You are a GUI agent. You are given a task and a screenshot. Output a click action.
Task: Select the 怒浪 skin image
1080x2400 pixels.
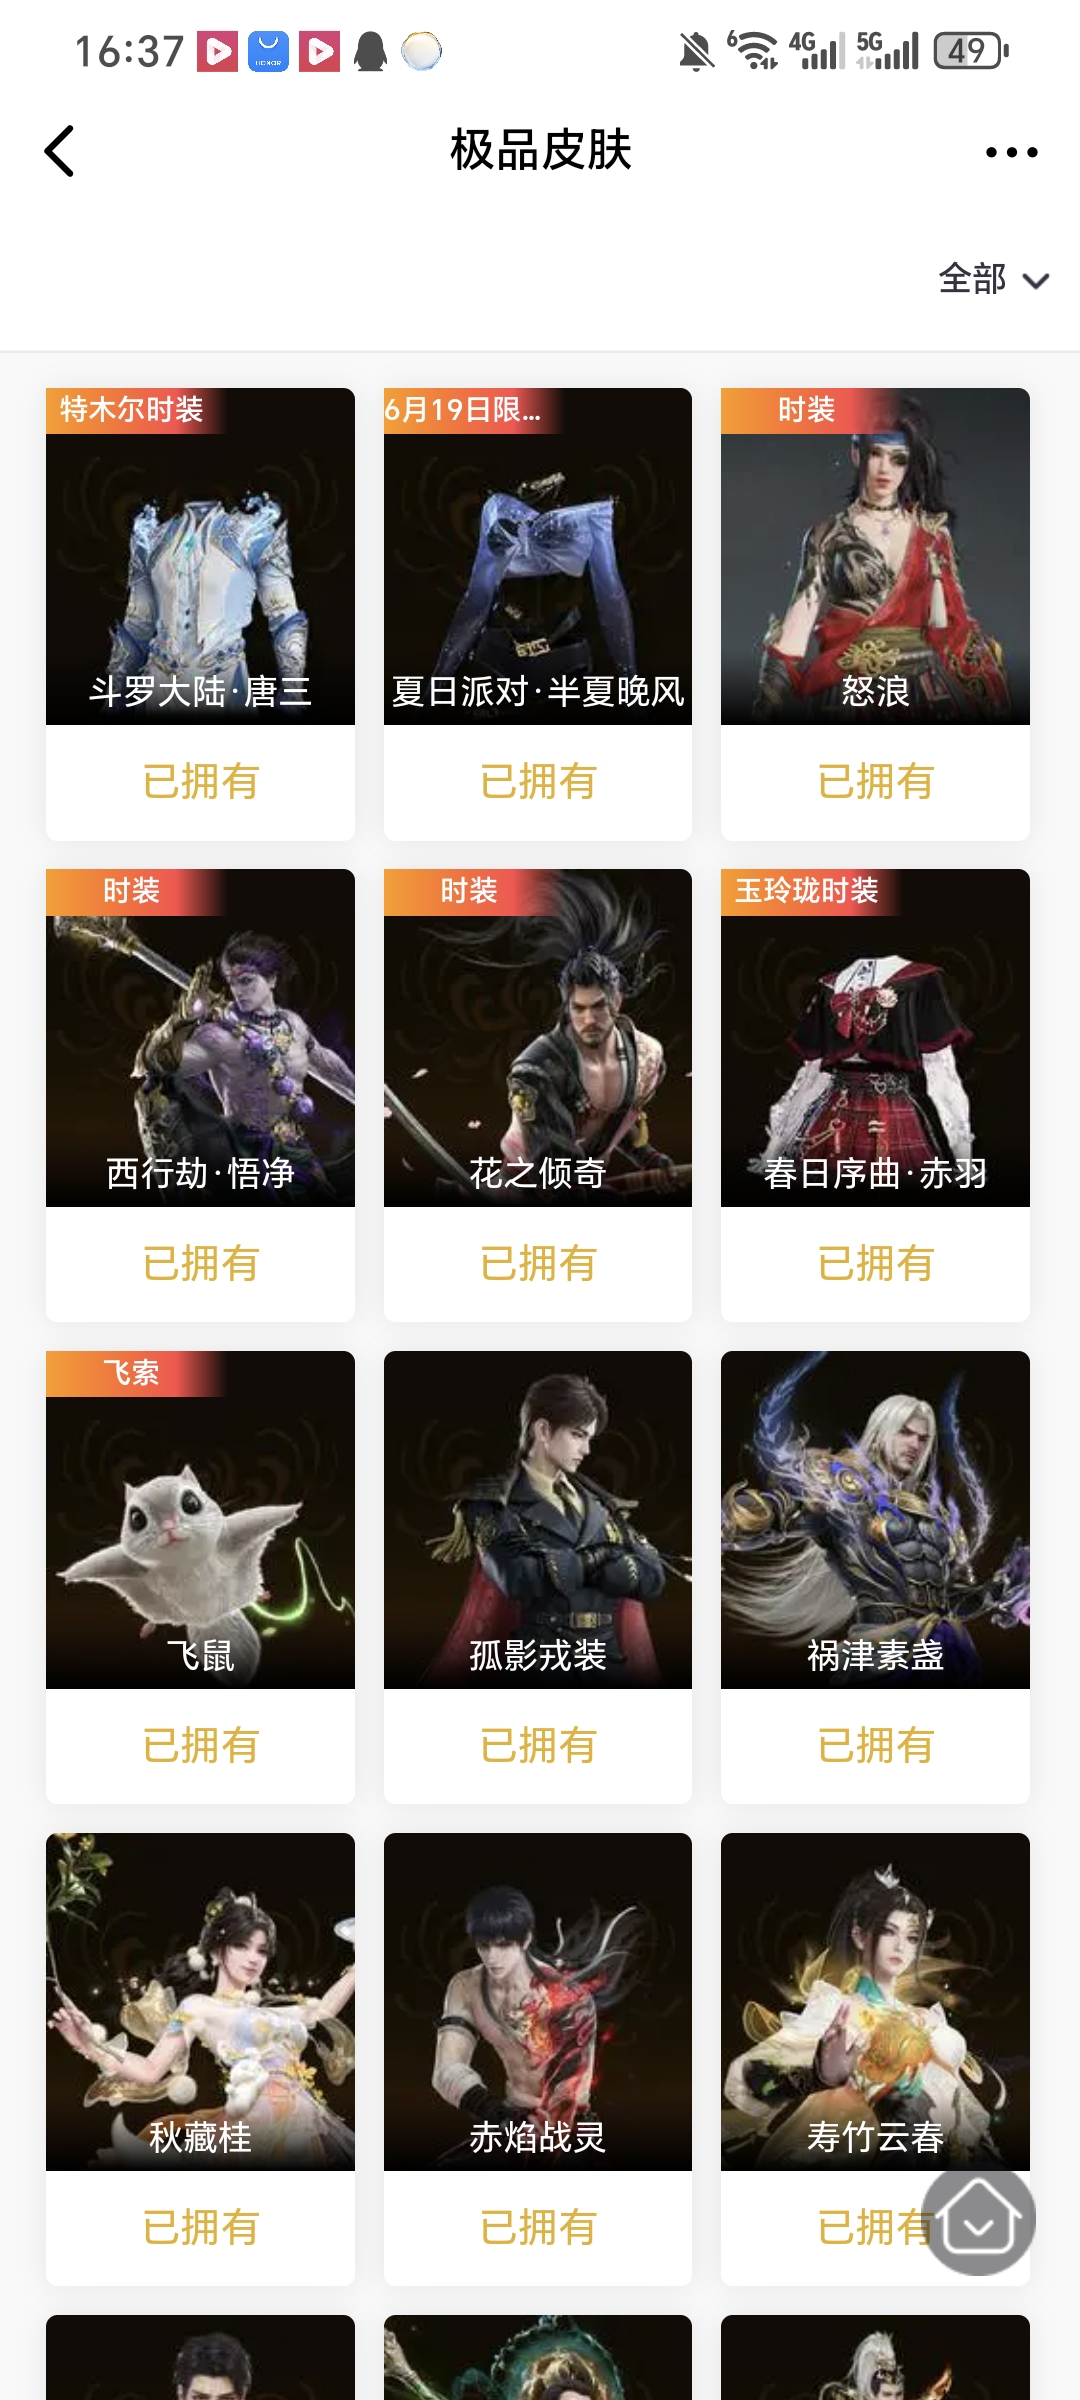[875, 556]
